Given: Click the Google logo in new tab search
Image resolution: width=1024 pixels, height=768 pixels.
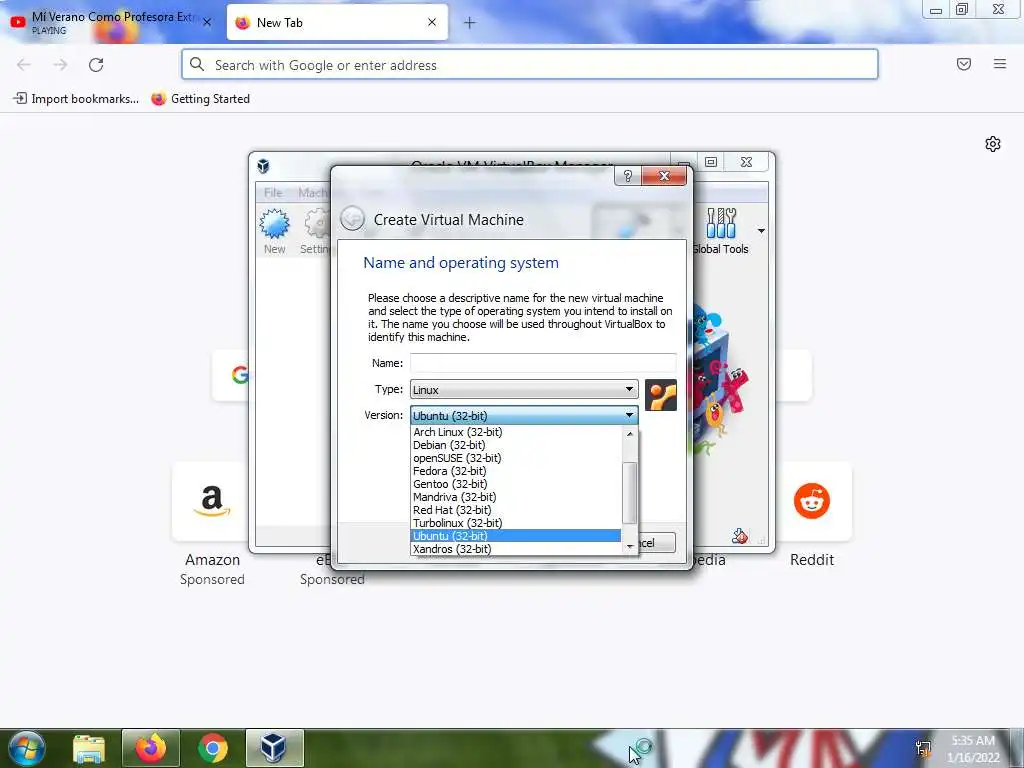Looking at the screenshot, I should click(239, 375).
